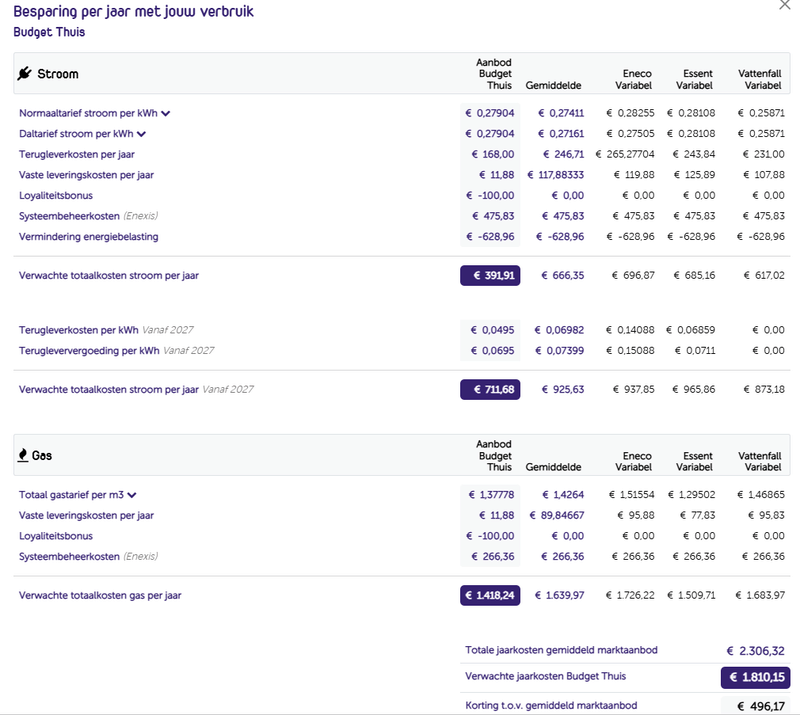This screenshot has width=800, height=715.
Task: Click the Stroom section heading
Action: point(58,74)
